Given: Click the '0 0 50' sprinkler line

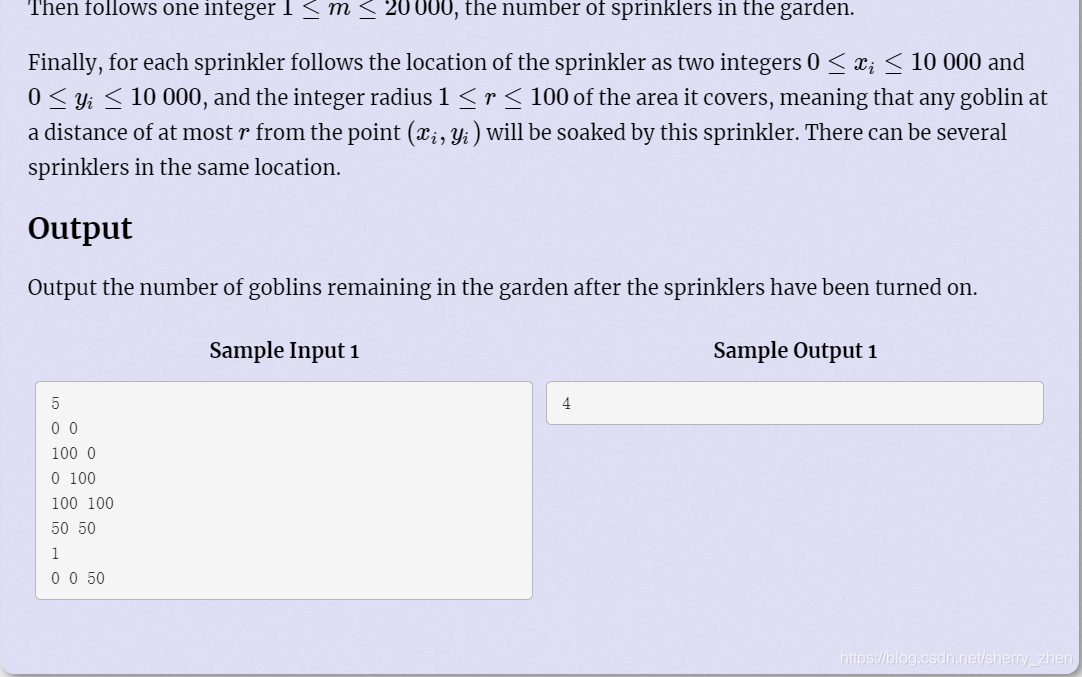Looking at the screenshot, I should tap(78, 578).
